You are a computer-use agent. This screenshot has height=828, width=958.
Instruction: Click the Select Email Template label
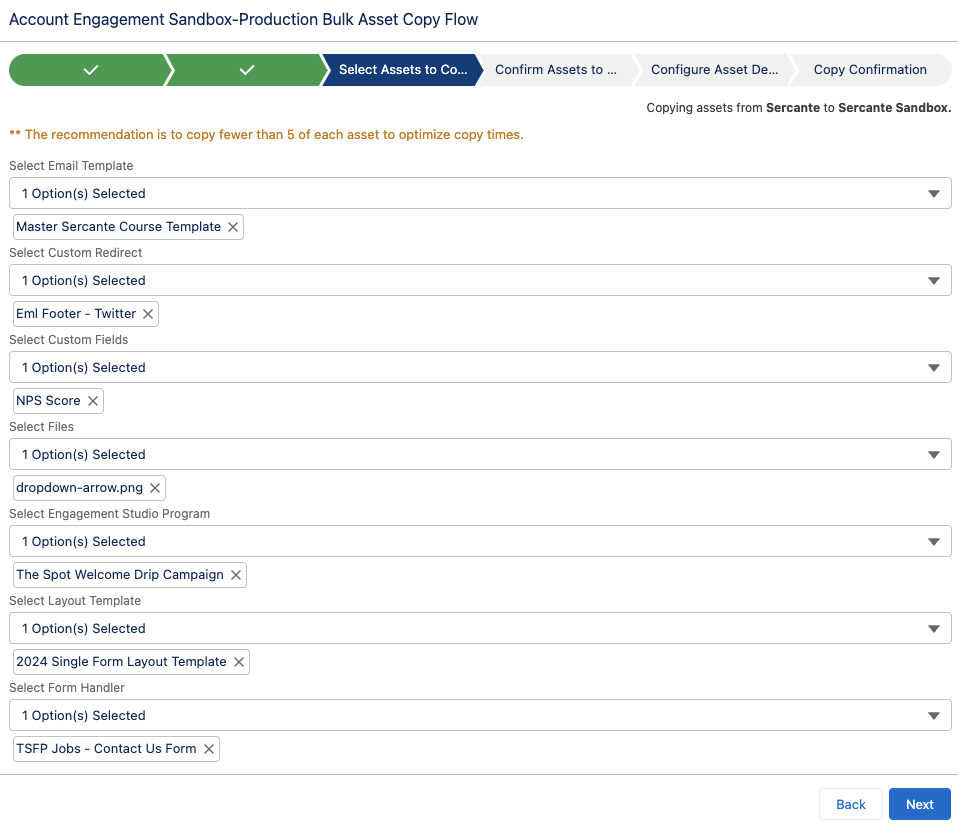[x=71, y=166]
